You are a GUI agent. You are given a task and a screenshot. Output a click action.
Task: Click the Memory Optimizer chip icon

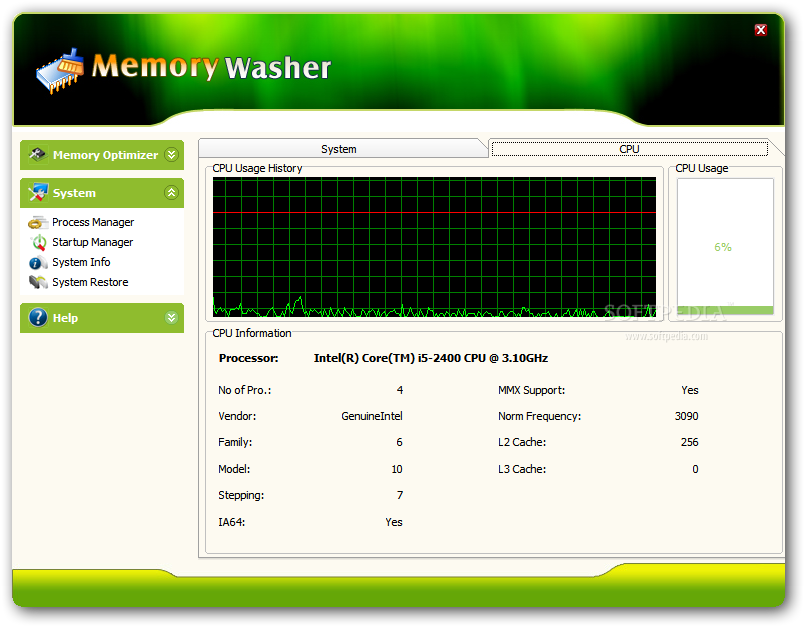coord(37,154)
